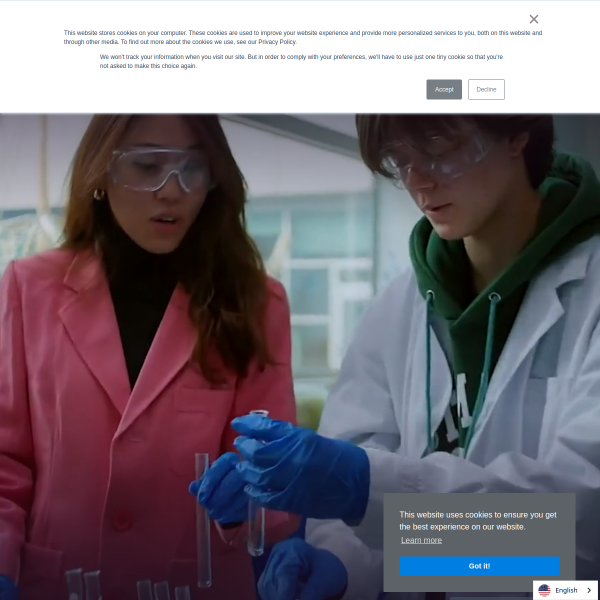Image resolution: width=600 pixels, height=600 pixels.
Task: Click the woman's safety goggles in the video
Action: coord(160,168)
